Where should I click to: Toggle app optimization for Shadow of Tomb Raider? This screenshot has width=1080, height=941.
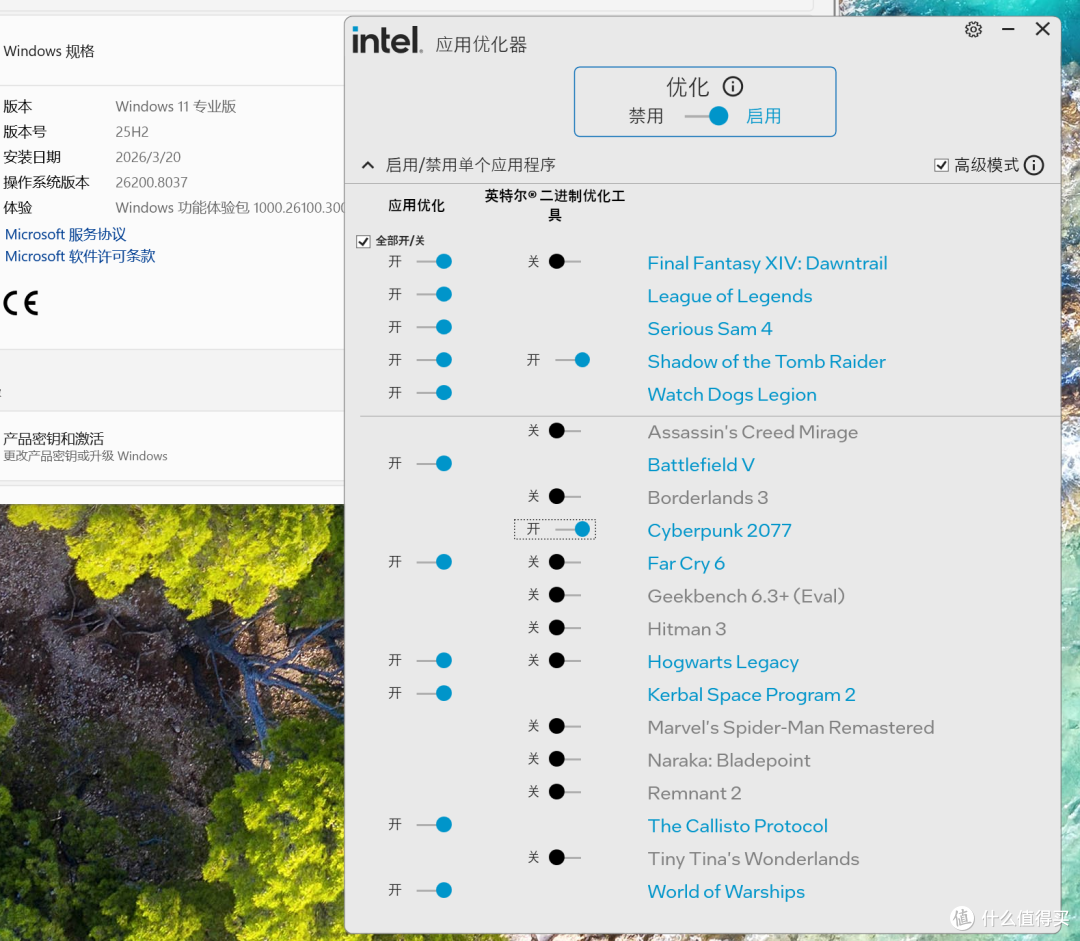tap(435, 360)
